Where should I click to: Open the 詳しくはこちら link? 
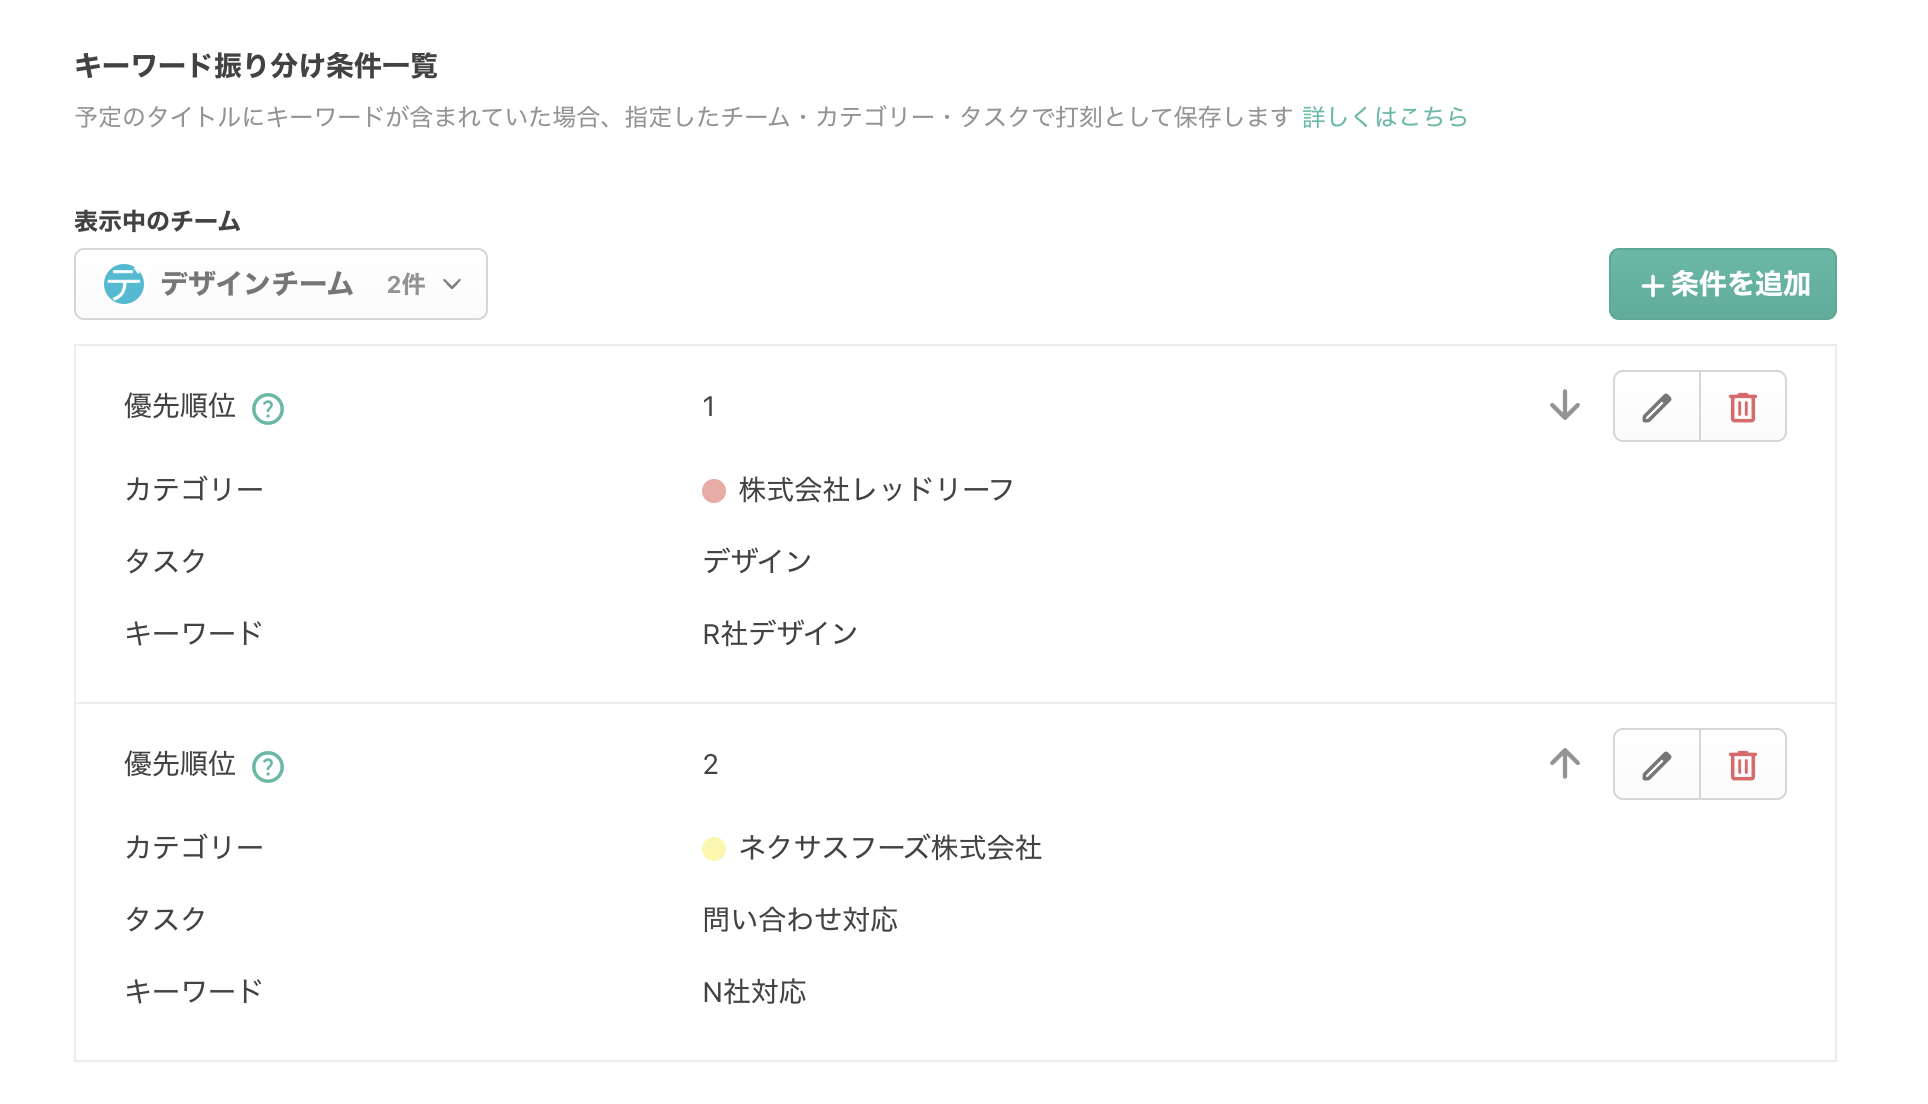tap(1383, 118)
